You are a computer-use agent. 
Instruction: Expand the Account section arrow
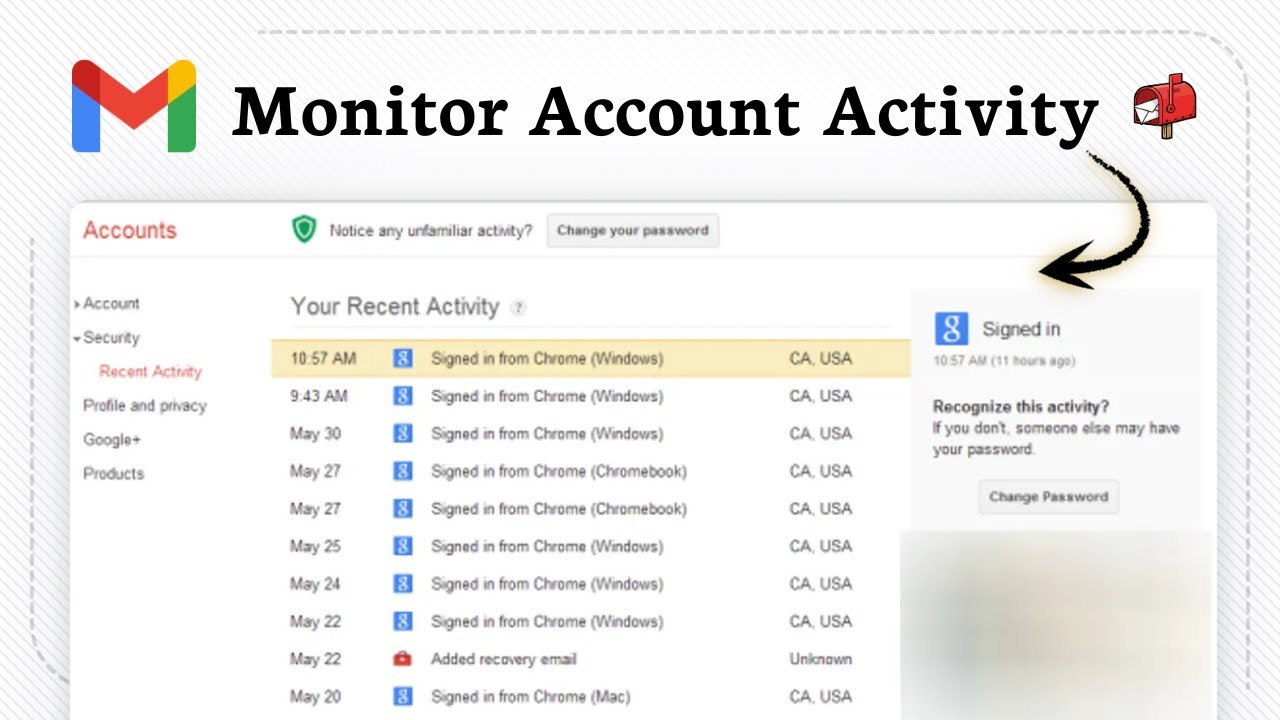(x=77, y=304)
